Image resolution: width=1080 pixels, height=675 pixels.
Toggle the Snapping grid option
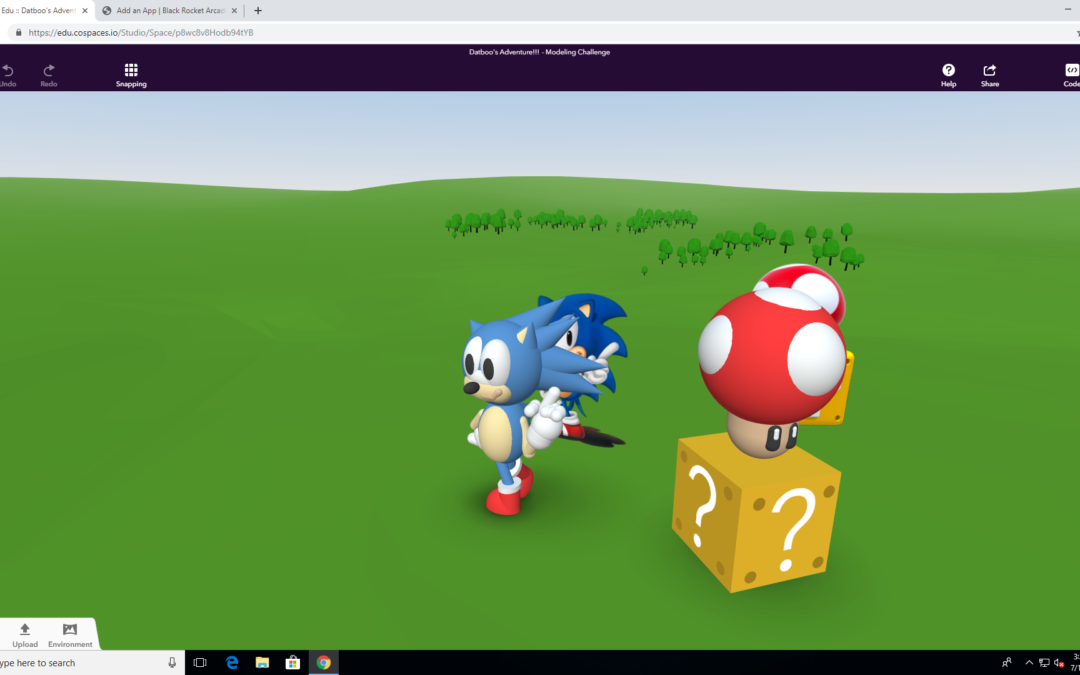[x=131, y=75]
